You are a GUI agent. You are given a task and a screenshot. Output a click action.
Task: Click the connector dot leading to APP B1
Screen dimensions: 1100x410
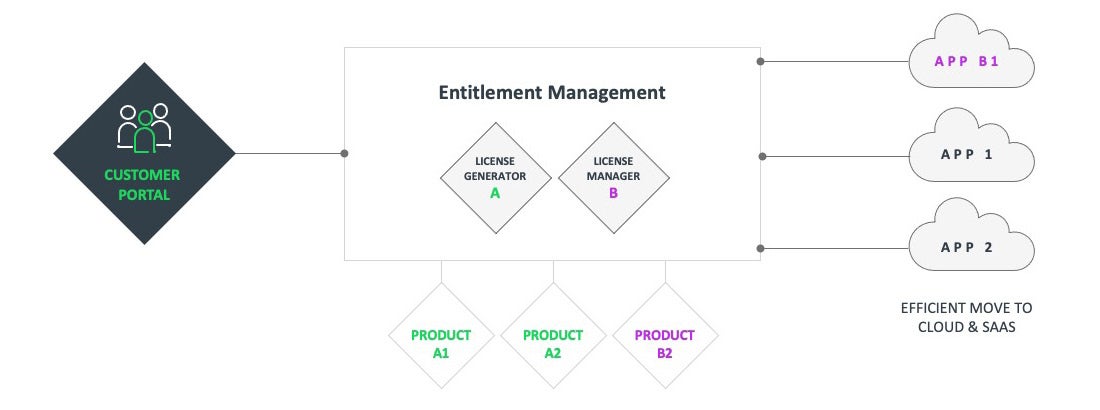click(761, 62)
